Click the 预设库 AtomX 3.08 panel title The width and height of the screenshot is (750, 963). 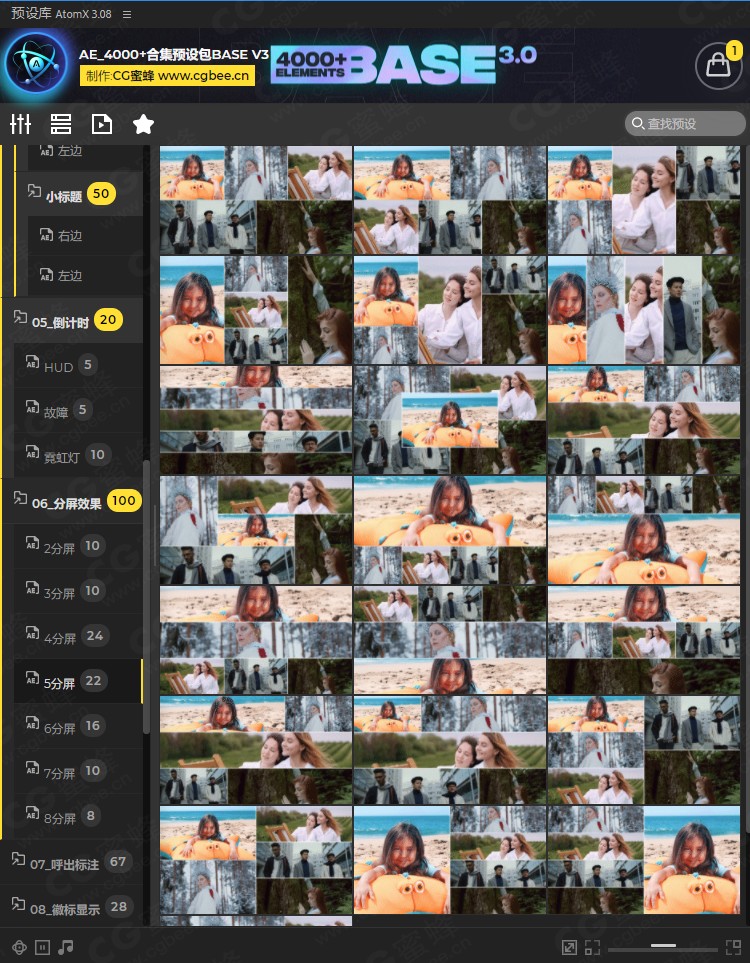61,14
